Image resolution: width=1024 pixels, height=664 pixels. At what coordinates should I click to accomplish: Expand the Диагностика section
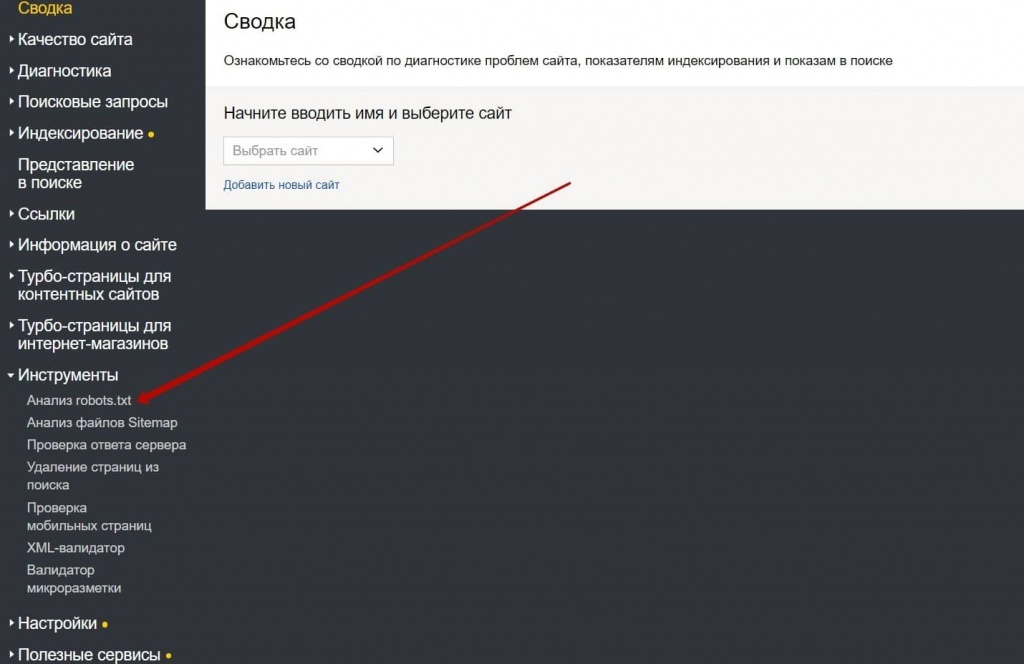64,70
